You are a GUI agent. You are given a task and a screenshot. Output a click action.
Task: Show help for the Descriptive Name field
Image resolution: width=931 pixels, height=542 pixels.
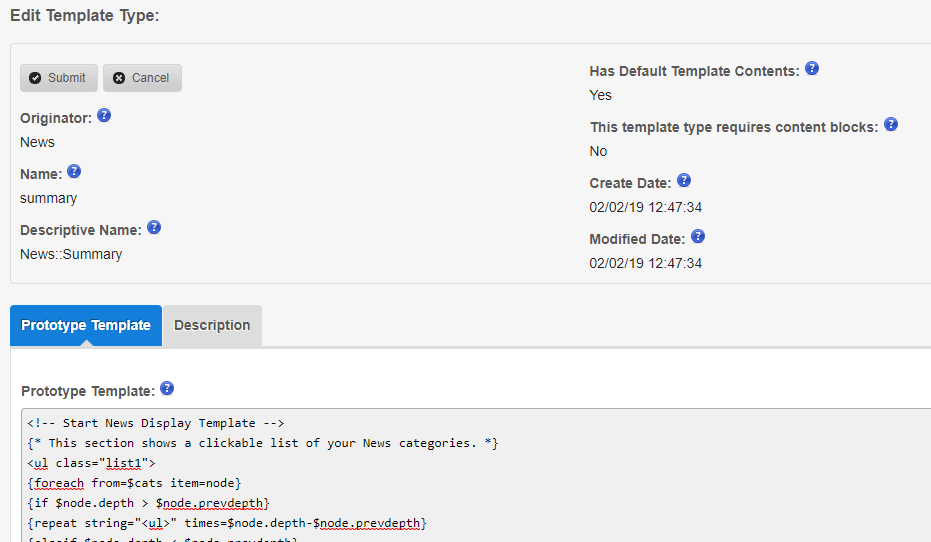[154, 228]
